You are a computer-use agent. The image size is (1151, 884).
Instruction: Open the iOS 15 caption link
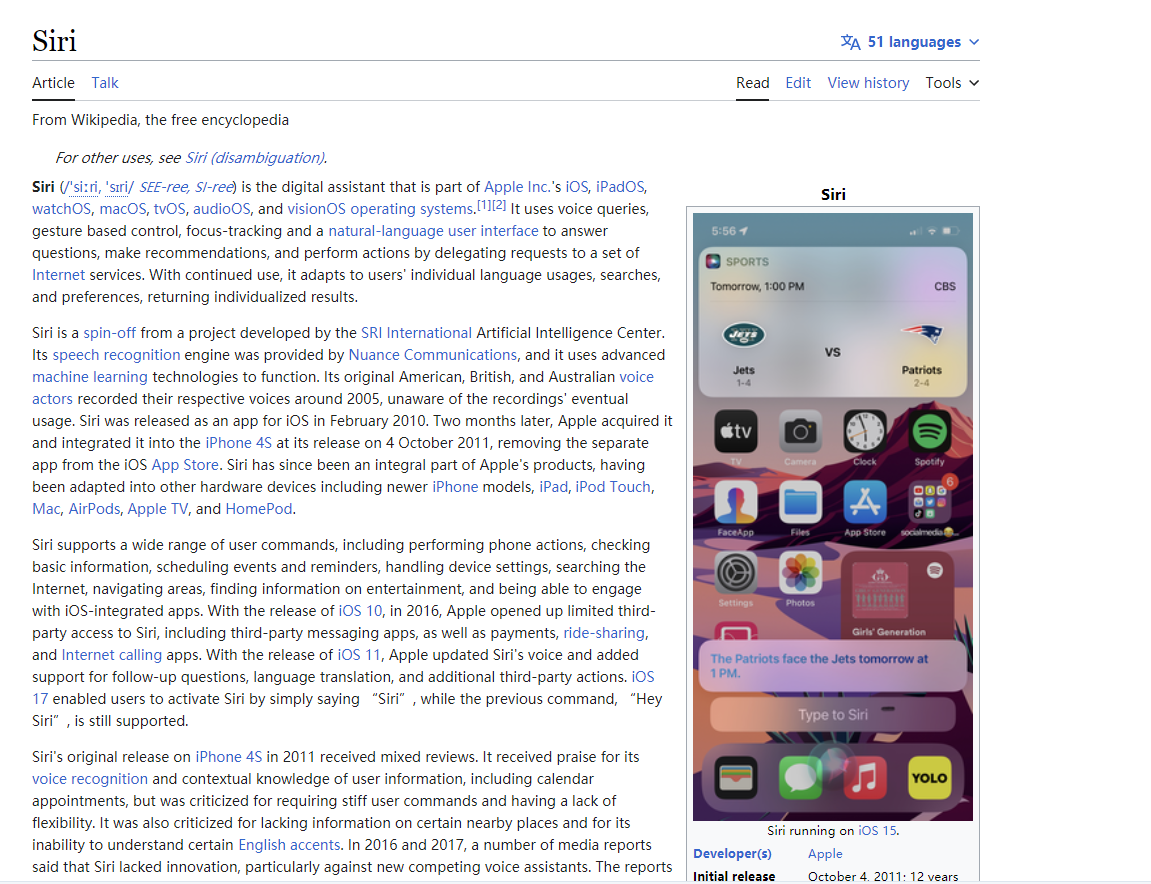pos(877,831)
